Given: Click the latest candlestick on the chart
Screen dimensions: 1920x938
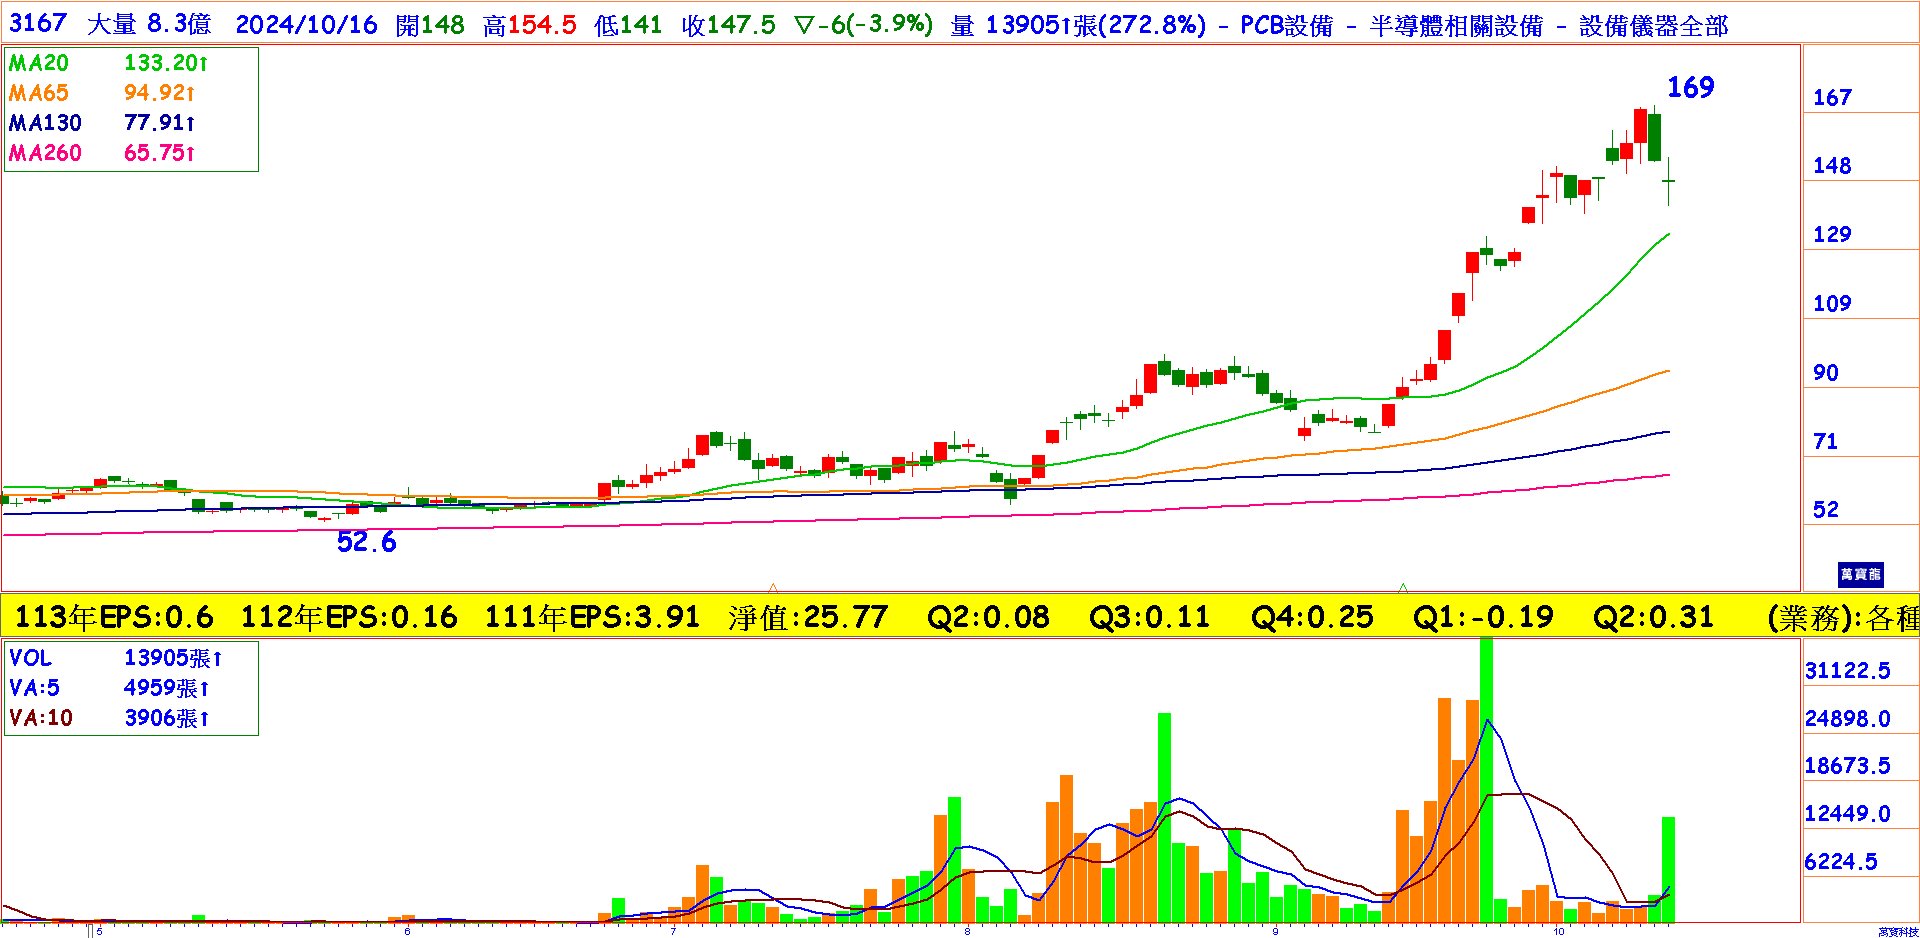Looking at the screenshot, I should (1669, 181).
